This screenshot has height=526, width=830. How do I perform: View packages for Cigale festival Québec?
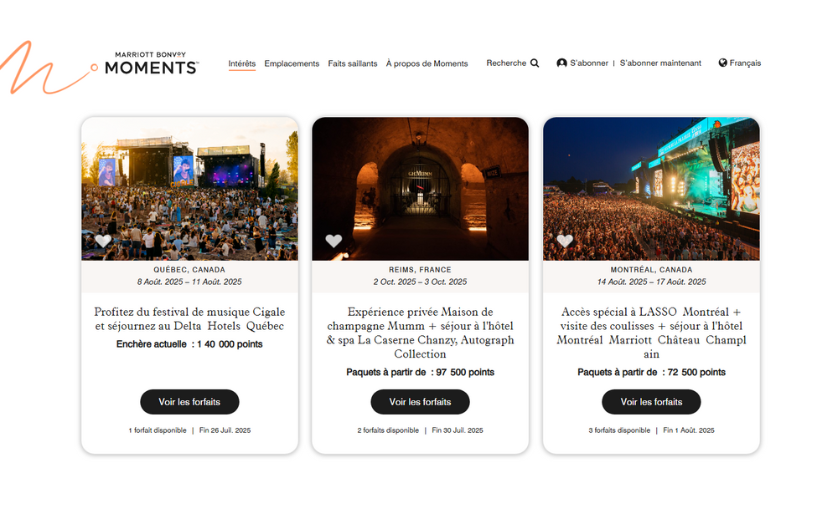pyautogui.click(x=190, y=402)
